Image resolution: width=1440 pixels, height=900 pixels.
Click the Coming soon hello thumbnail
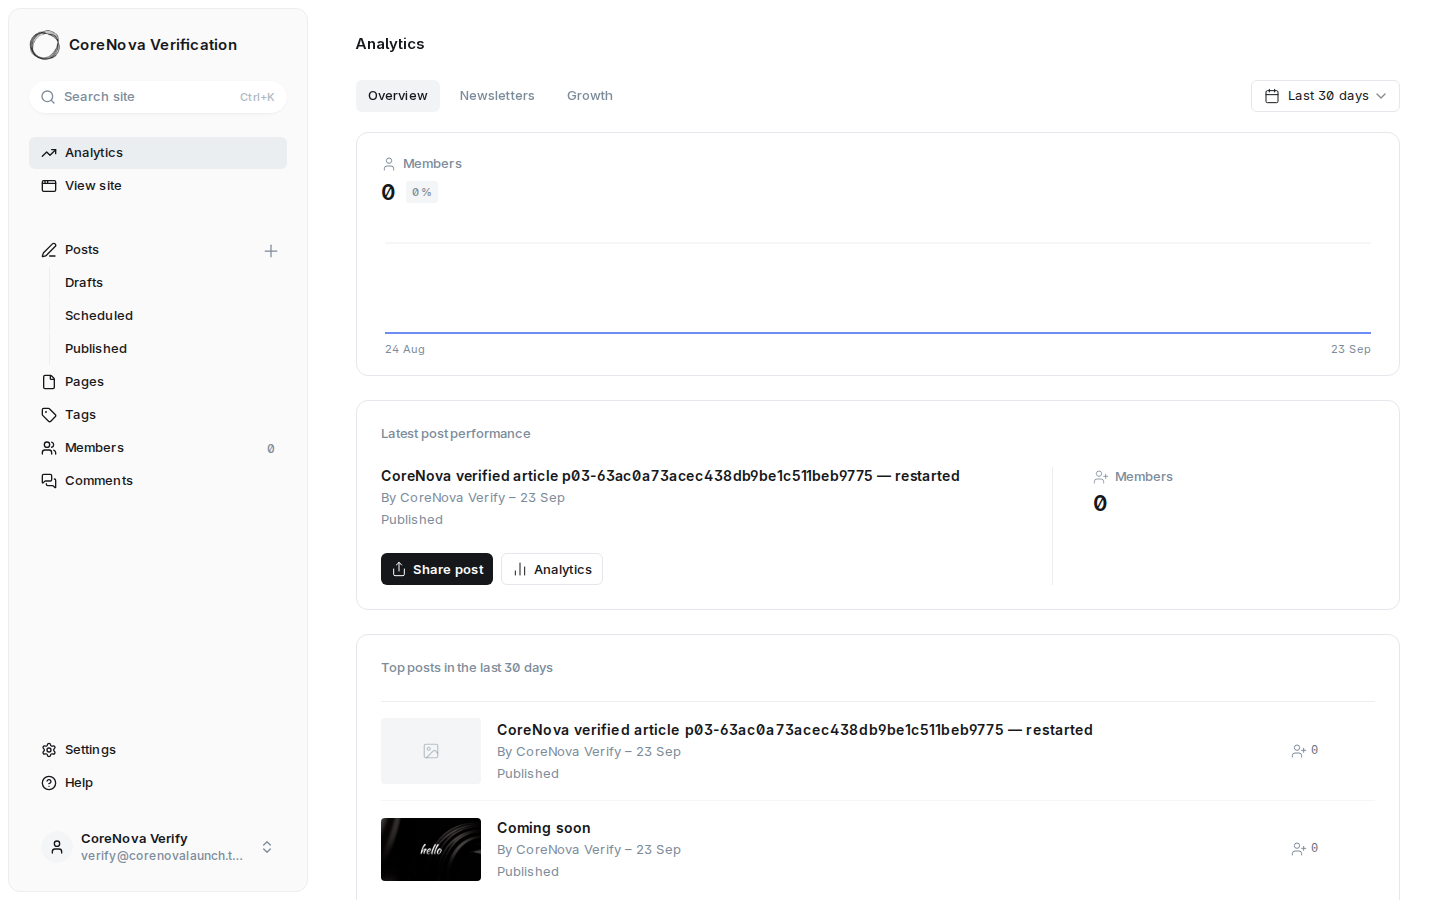pos(431,850)
